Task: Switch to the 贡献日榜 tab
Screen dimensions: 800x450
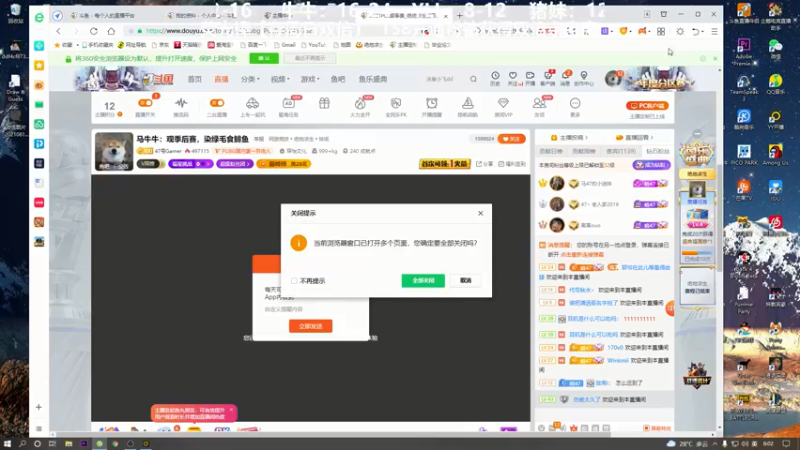Action: click(551, 152)
